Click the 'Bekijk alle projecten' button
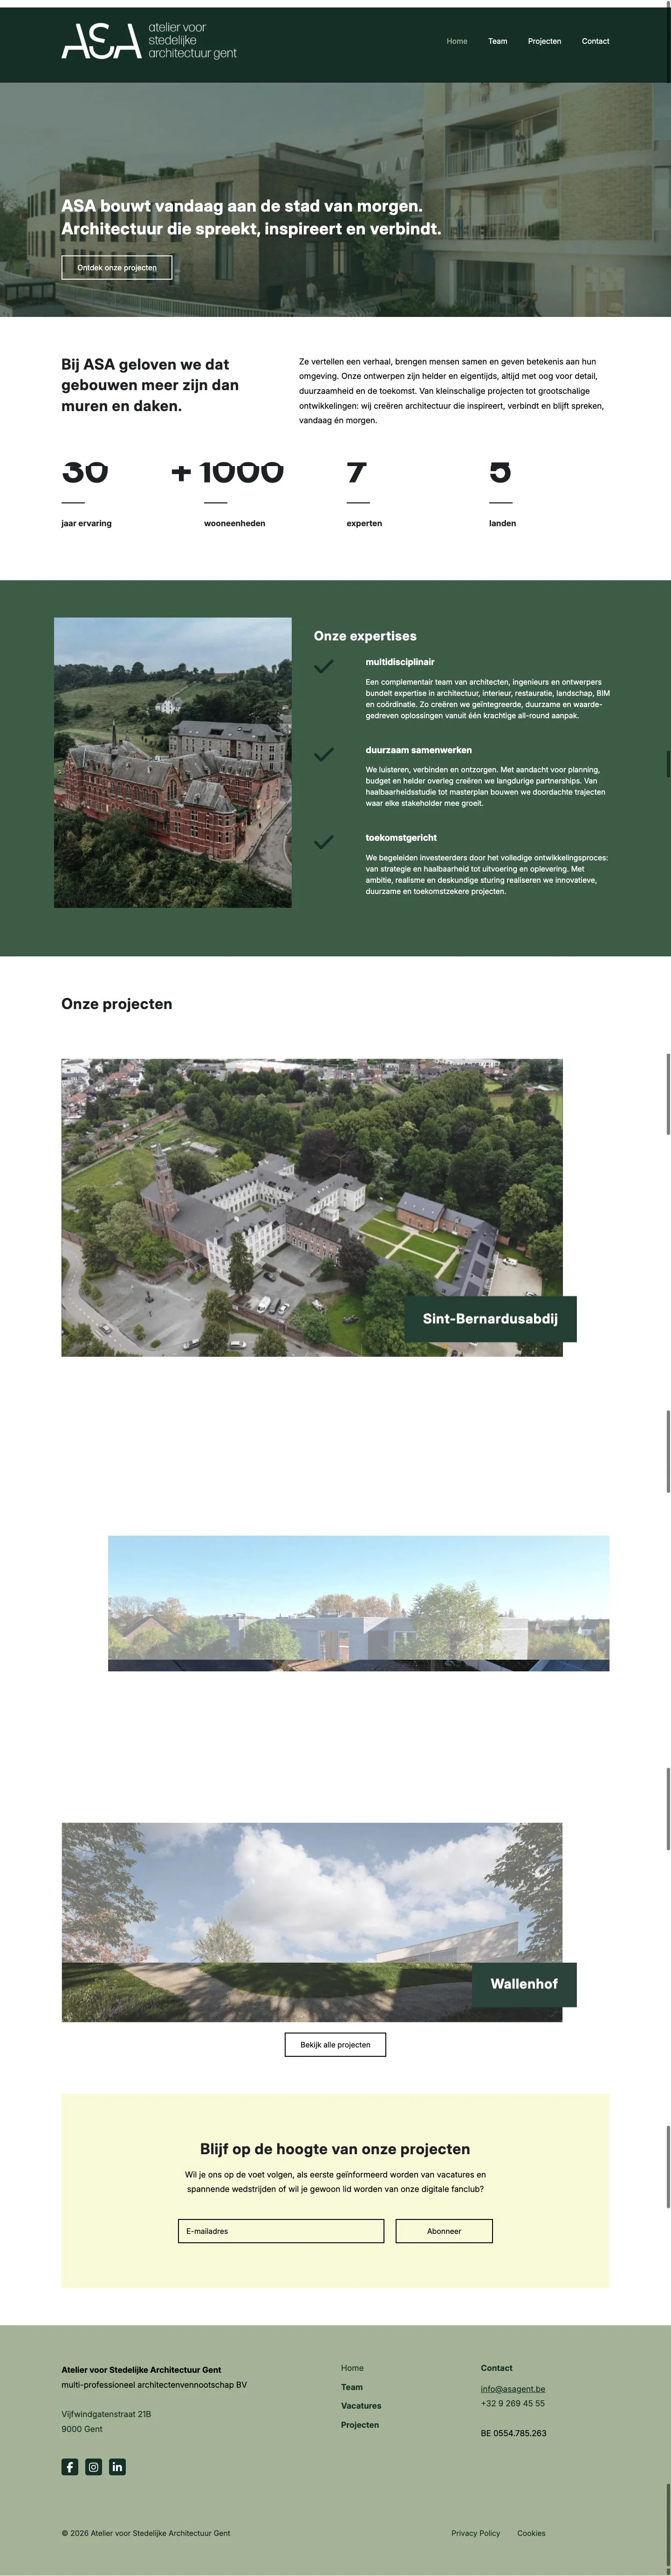Viewport: 671px width, 2576px height. pyautogui.click(x=335, y=2045)
